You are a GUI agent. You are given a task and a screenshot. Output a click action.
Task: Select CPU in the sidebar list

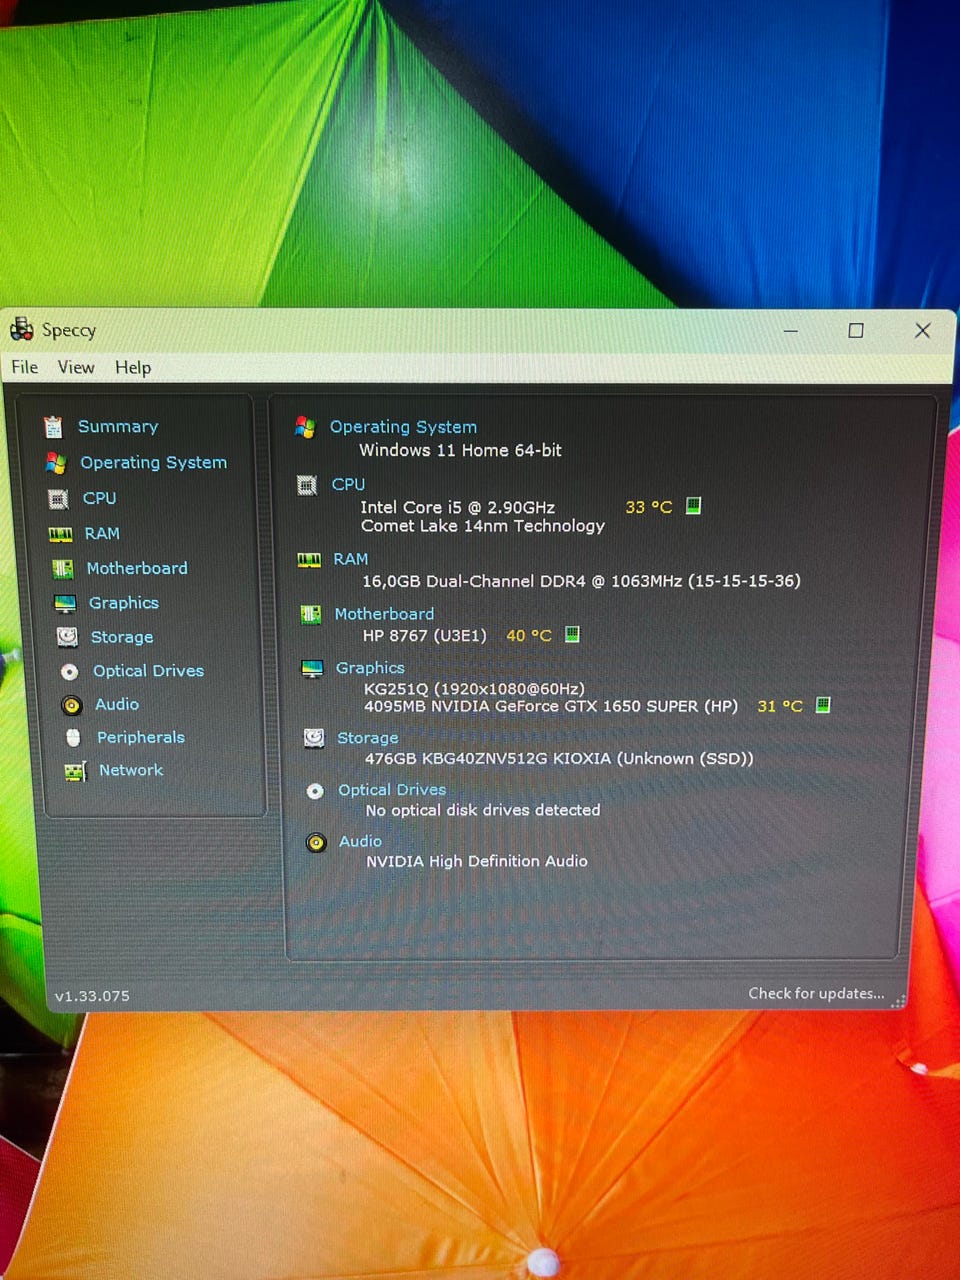coord(100,498)
